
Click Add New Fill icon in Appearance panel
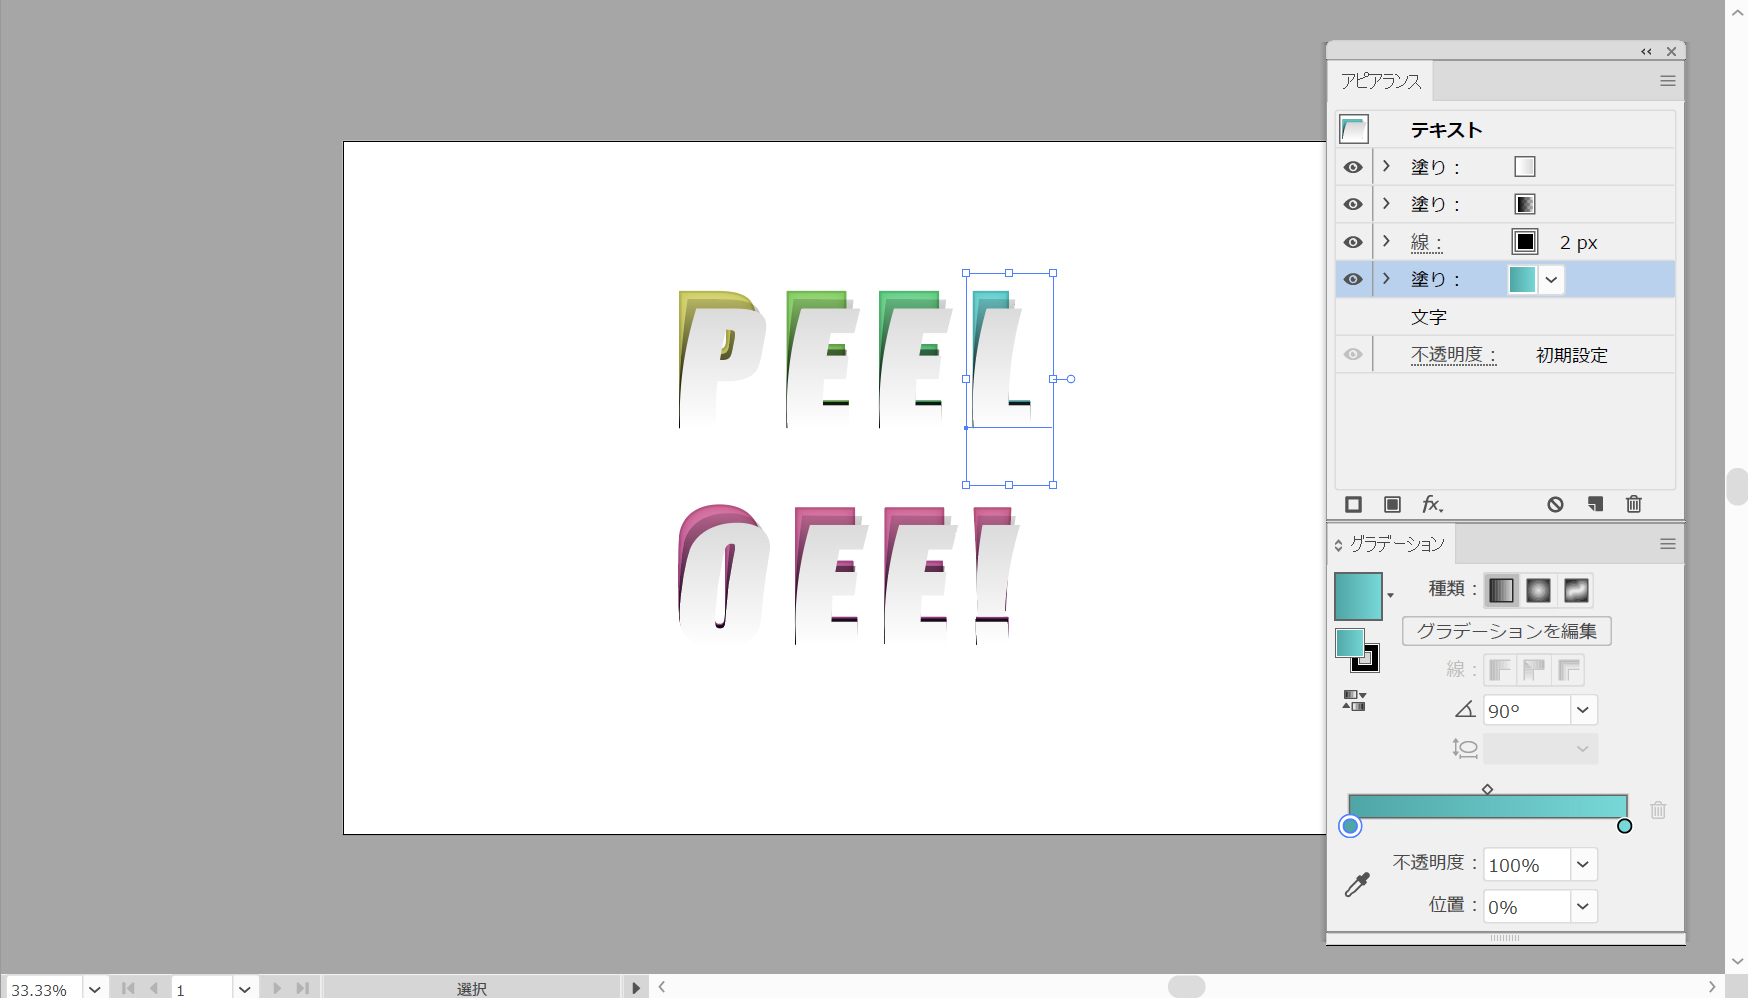click(1392, 505)
